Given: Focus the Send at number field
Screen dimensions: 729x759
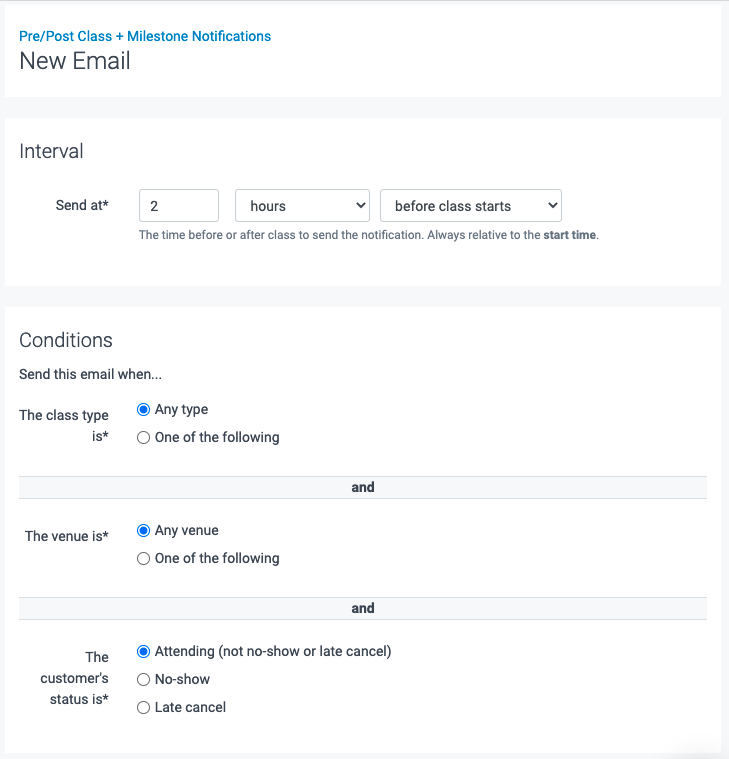Looking at the screenshot, I should 179,206.
